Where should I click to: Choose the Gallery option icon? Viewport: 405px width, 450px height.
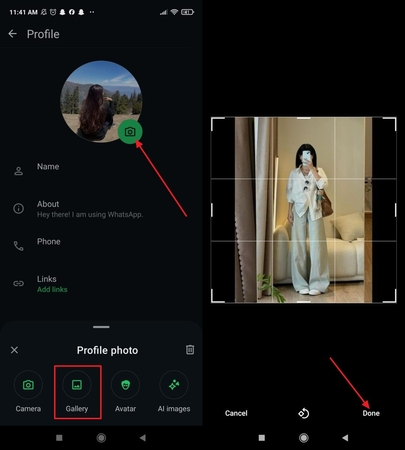point(77,385)
